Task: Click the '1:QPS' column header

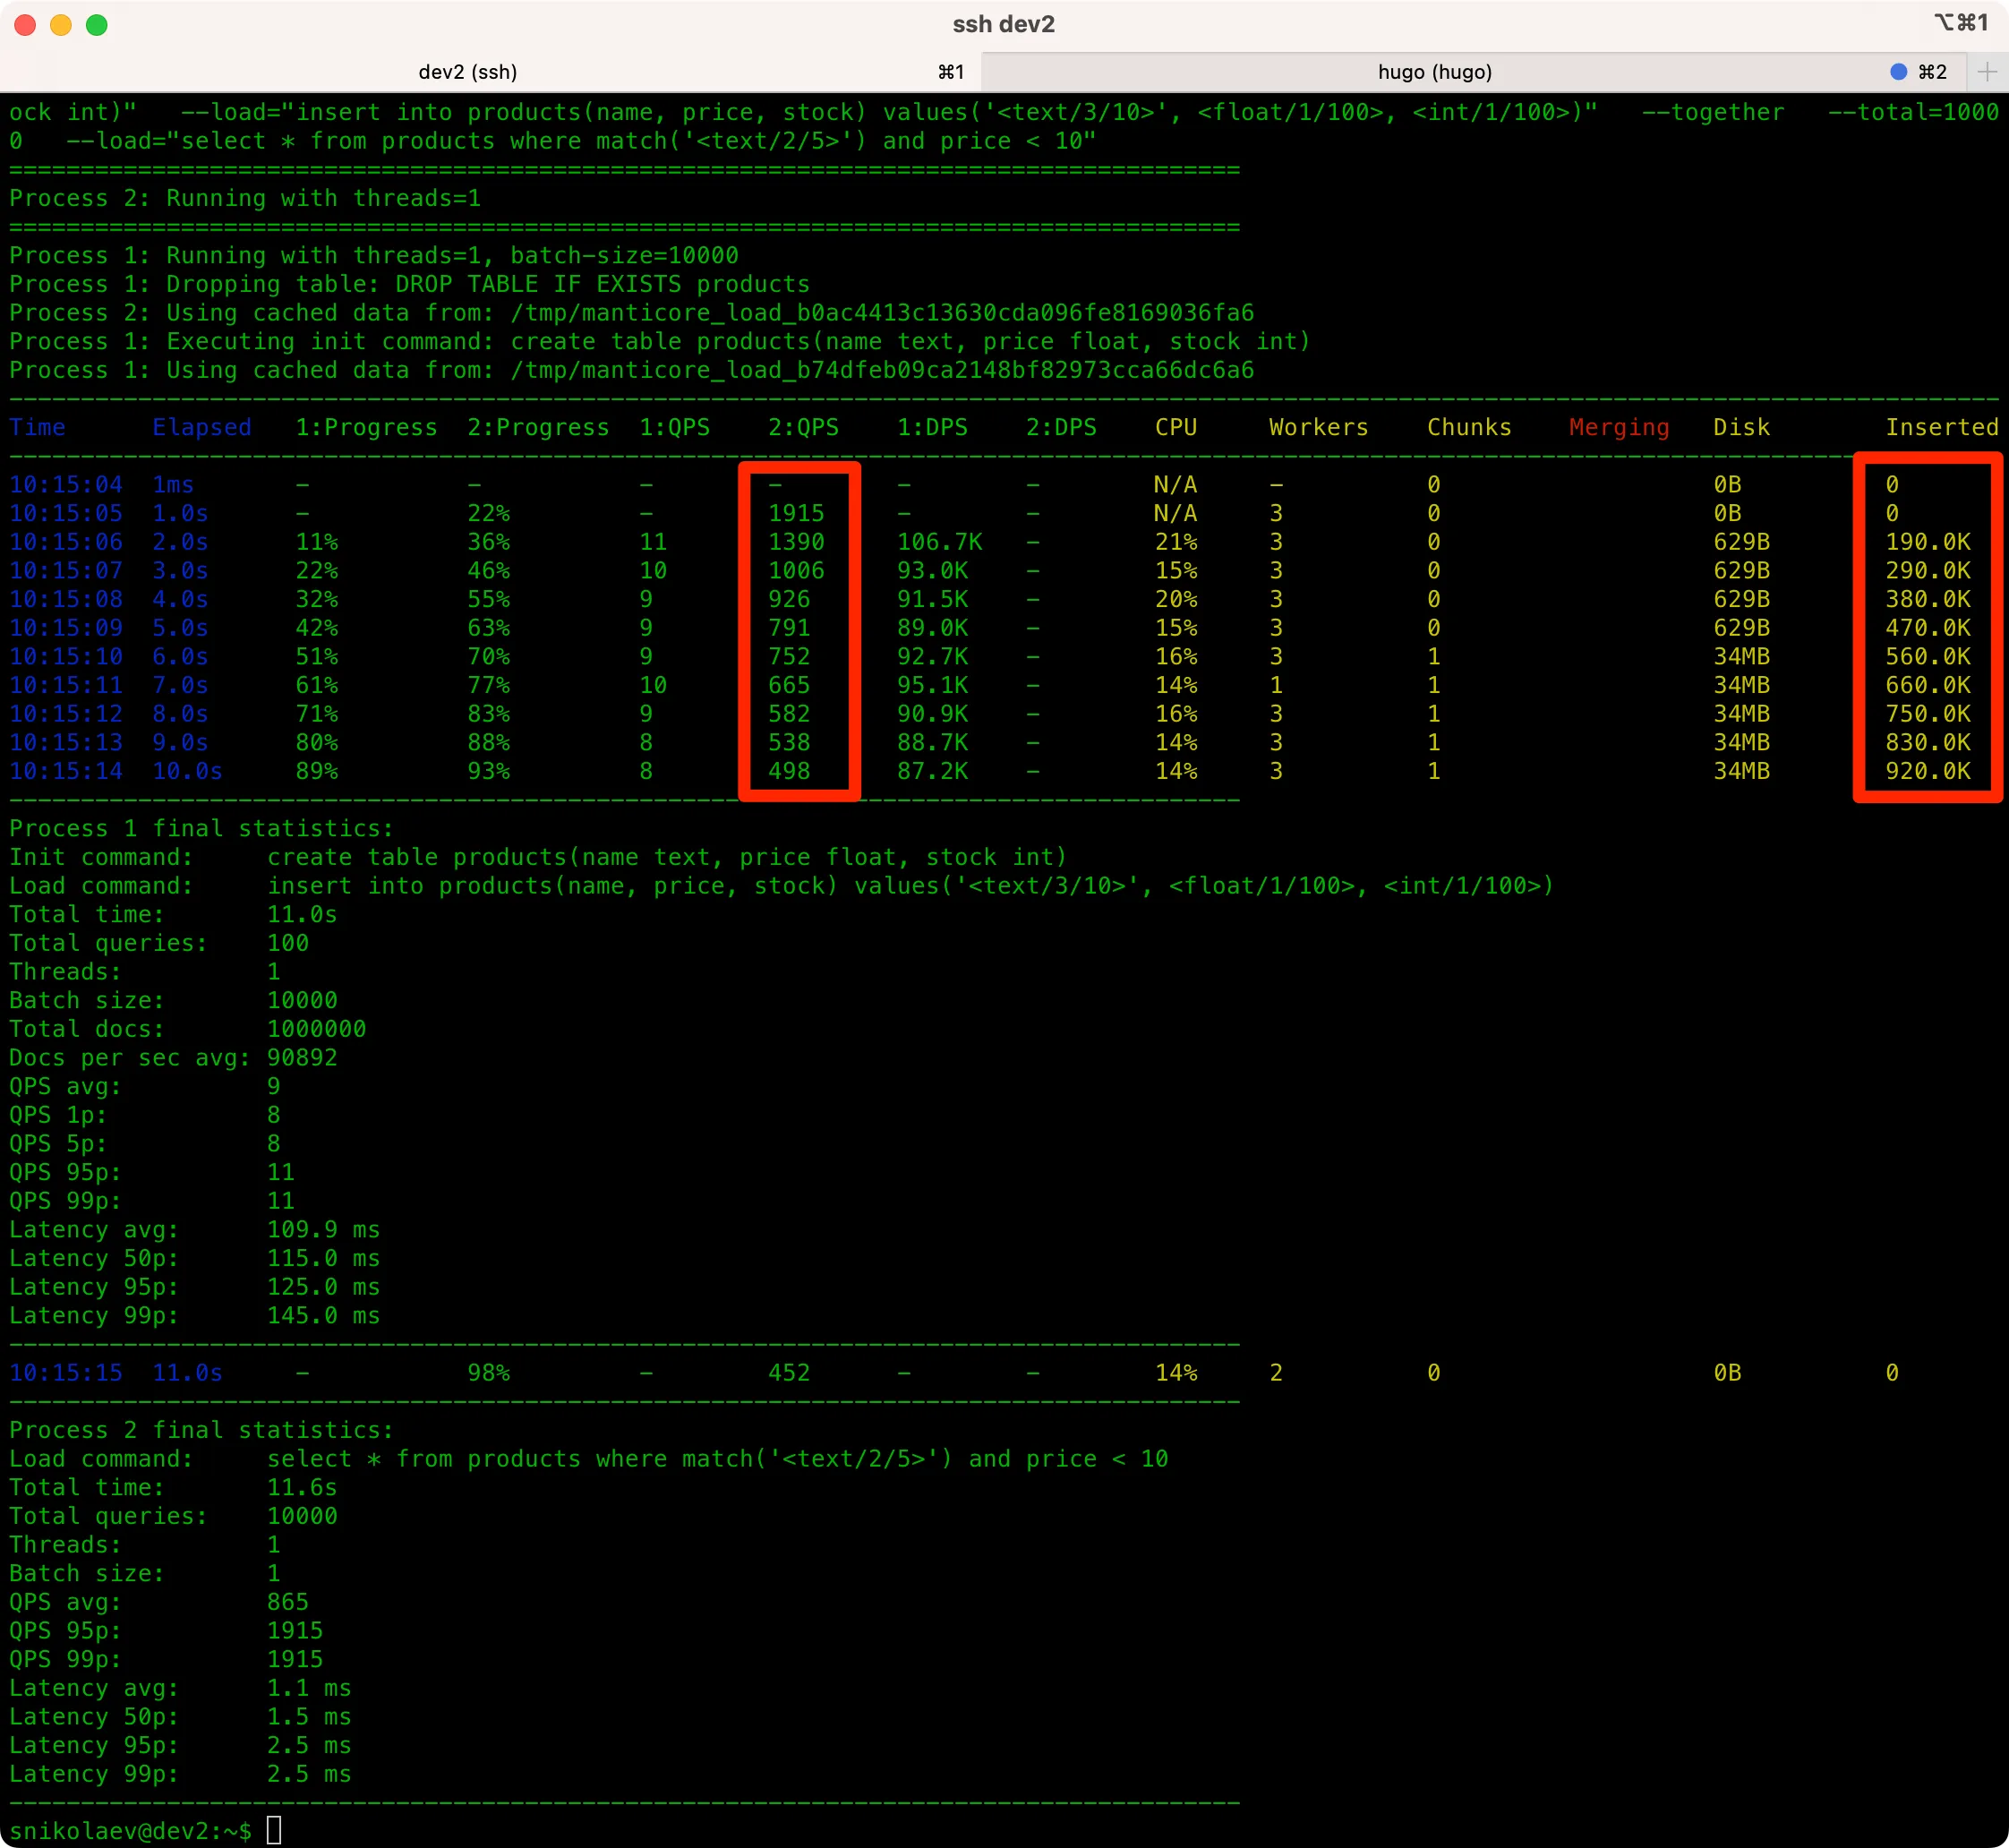Action: point(675,427)
